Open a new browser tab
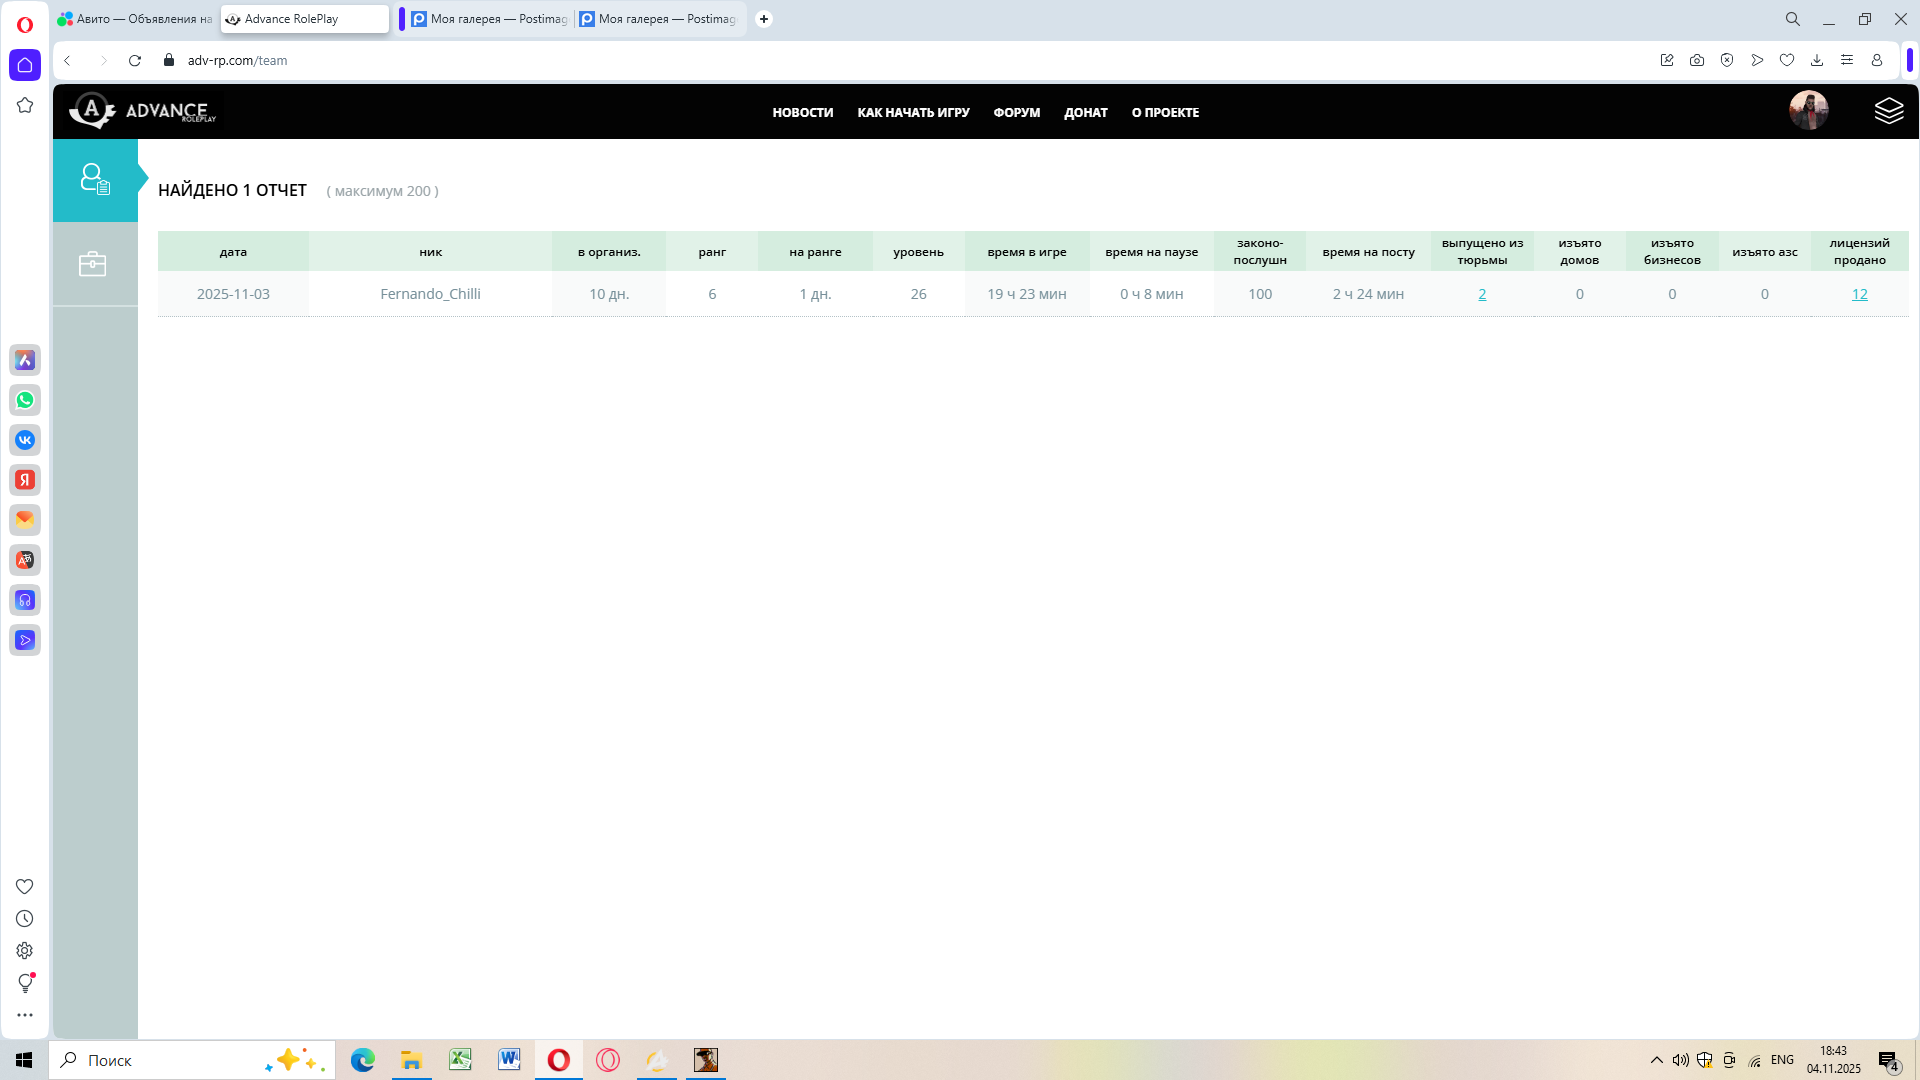Image resolution: width=1920 pixels, height=1080 pixels. pos(764,19)
